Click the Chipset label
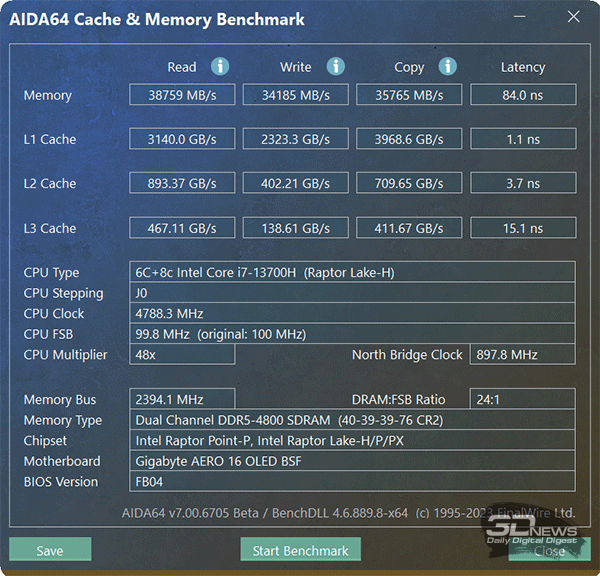Screen dimensions: 600x576 click(45, 441)
